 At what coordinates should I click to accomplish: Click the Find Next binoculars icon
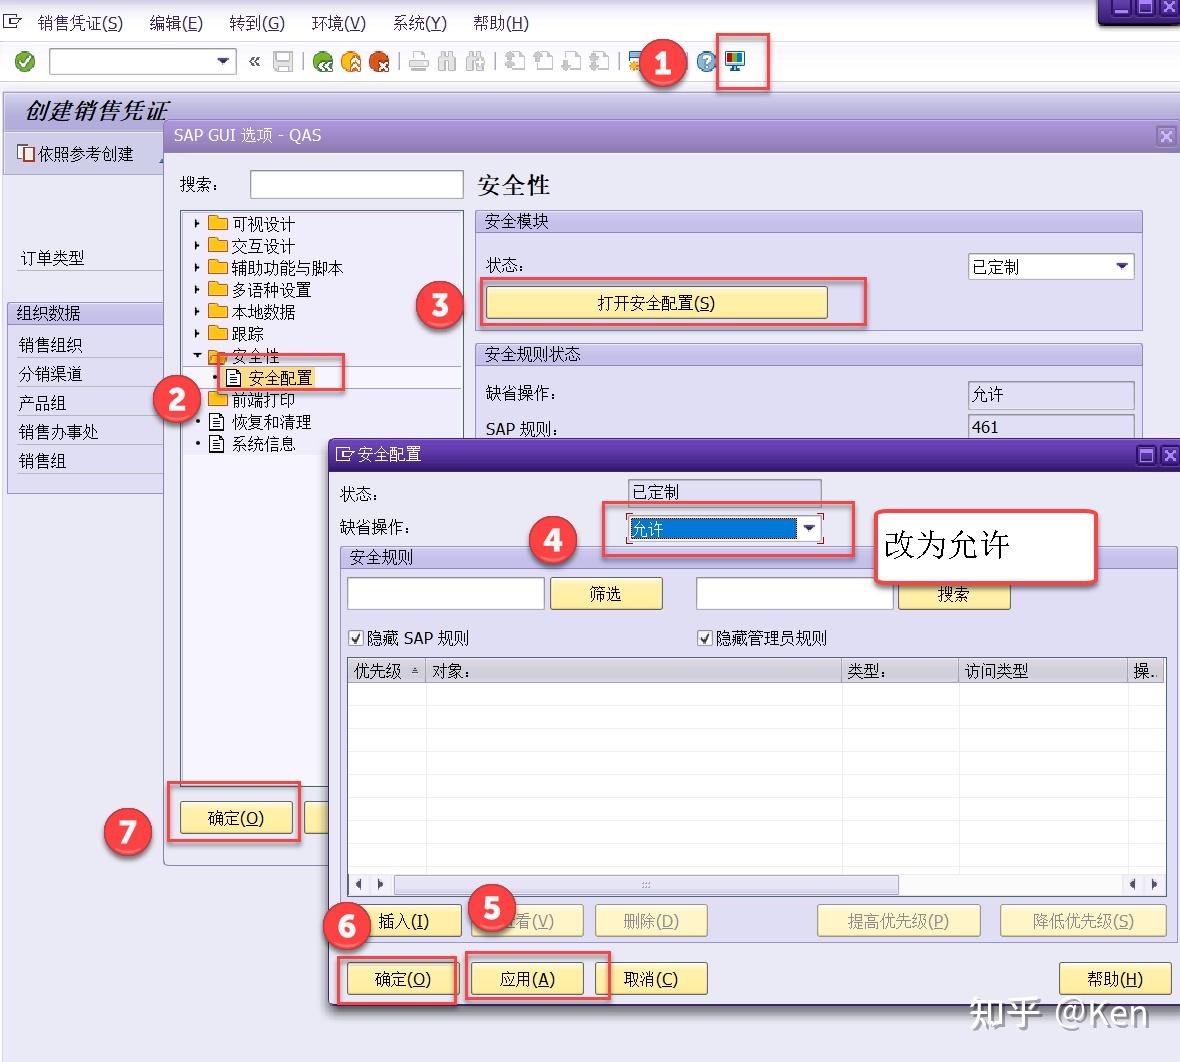coord(475,62)
